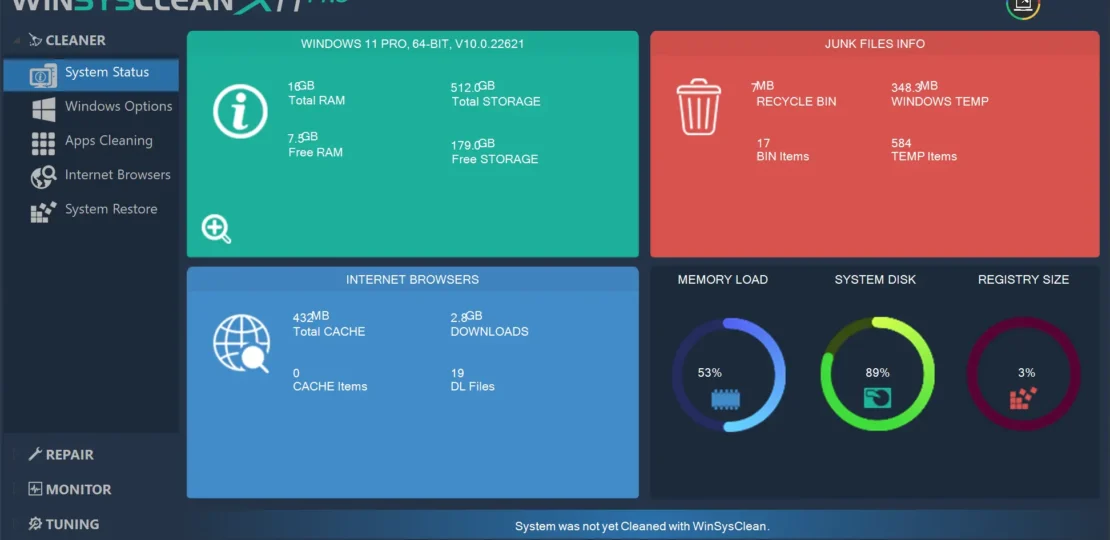Screen dimensions: 1110x540
Task: Open Internet Browsers section in sidebar
Action: point(118,175)
